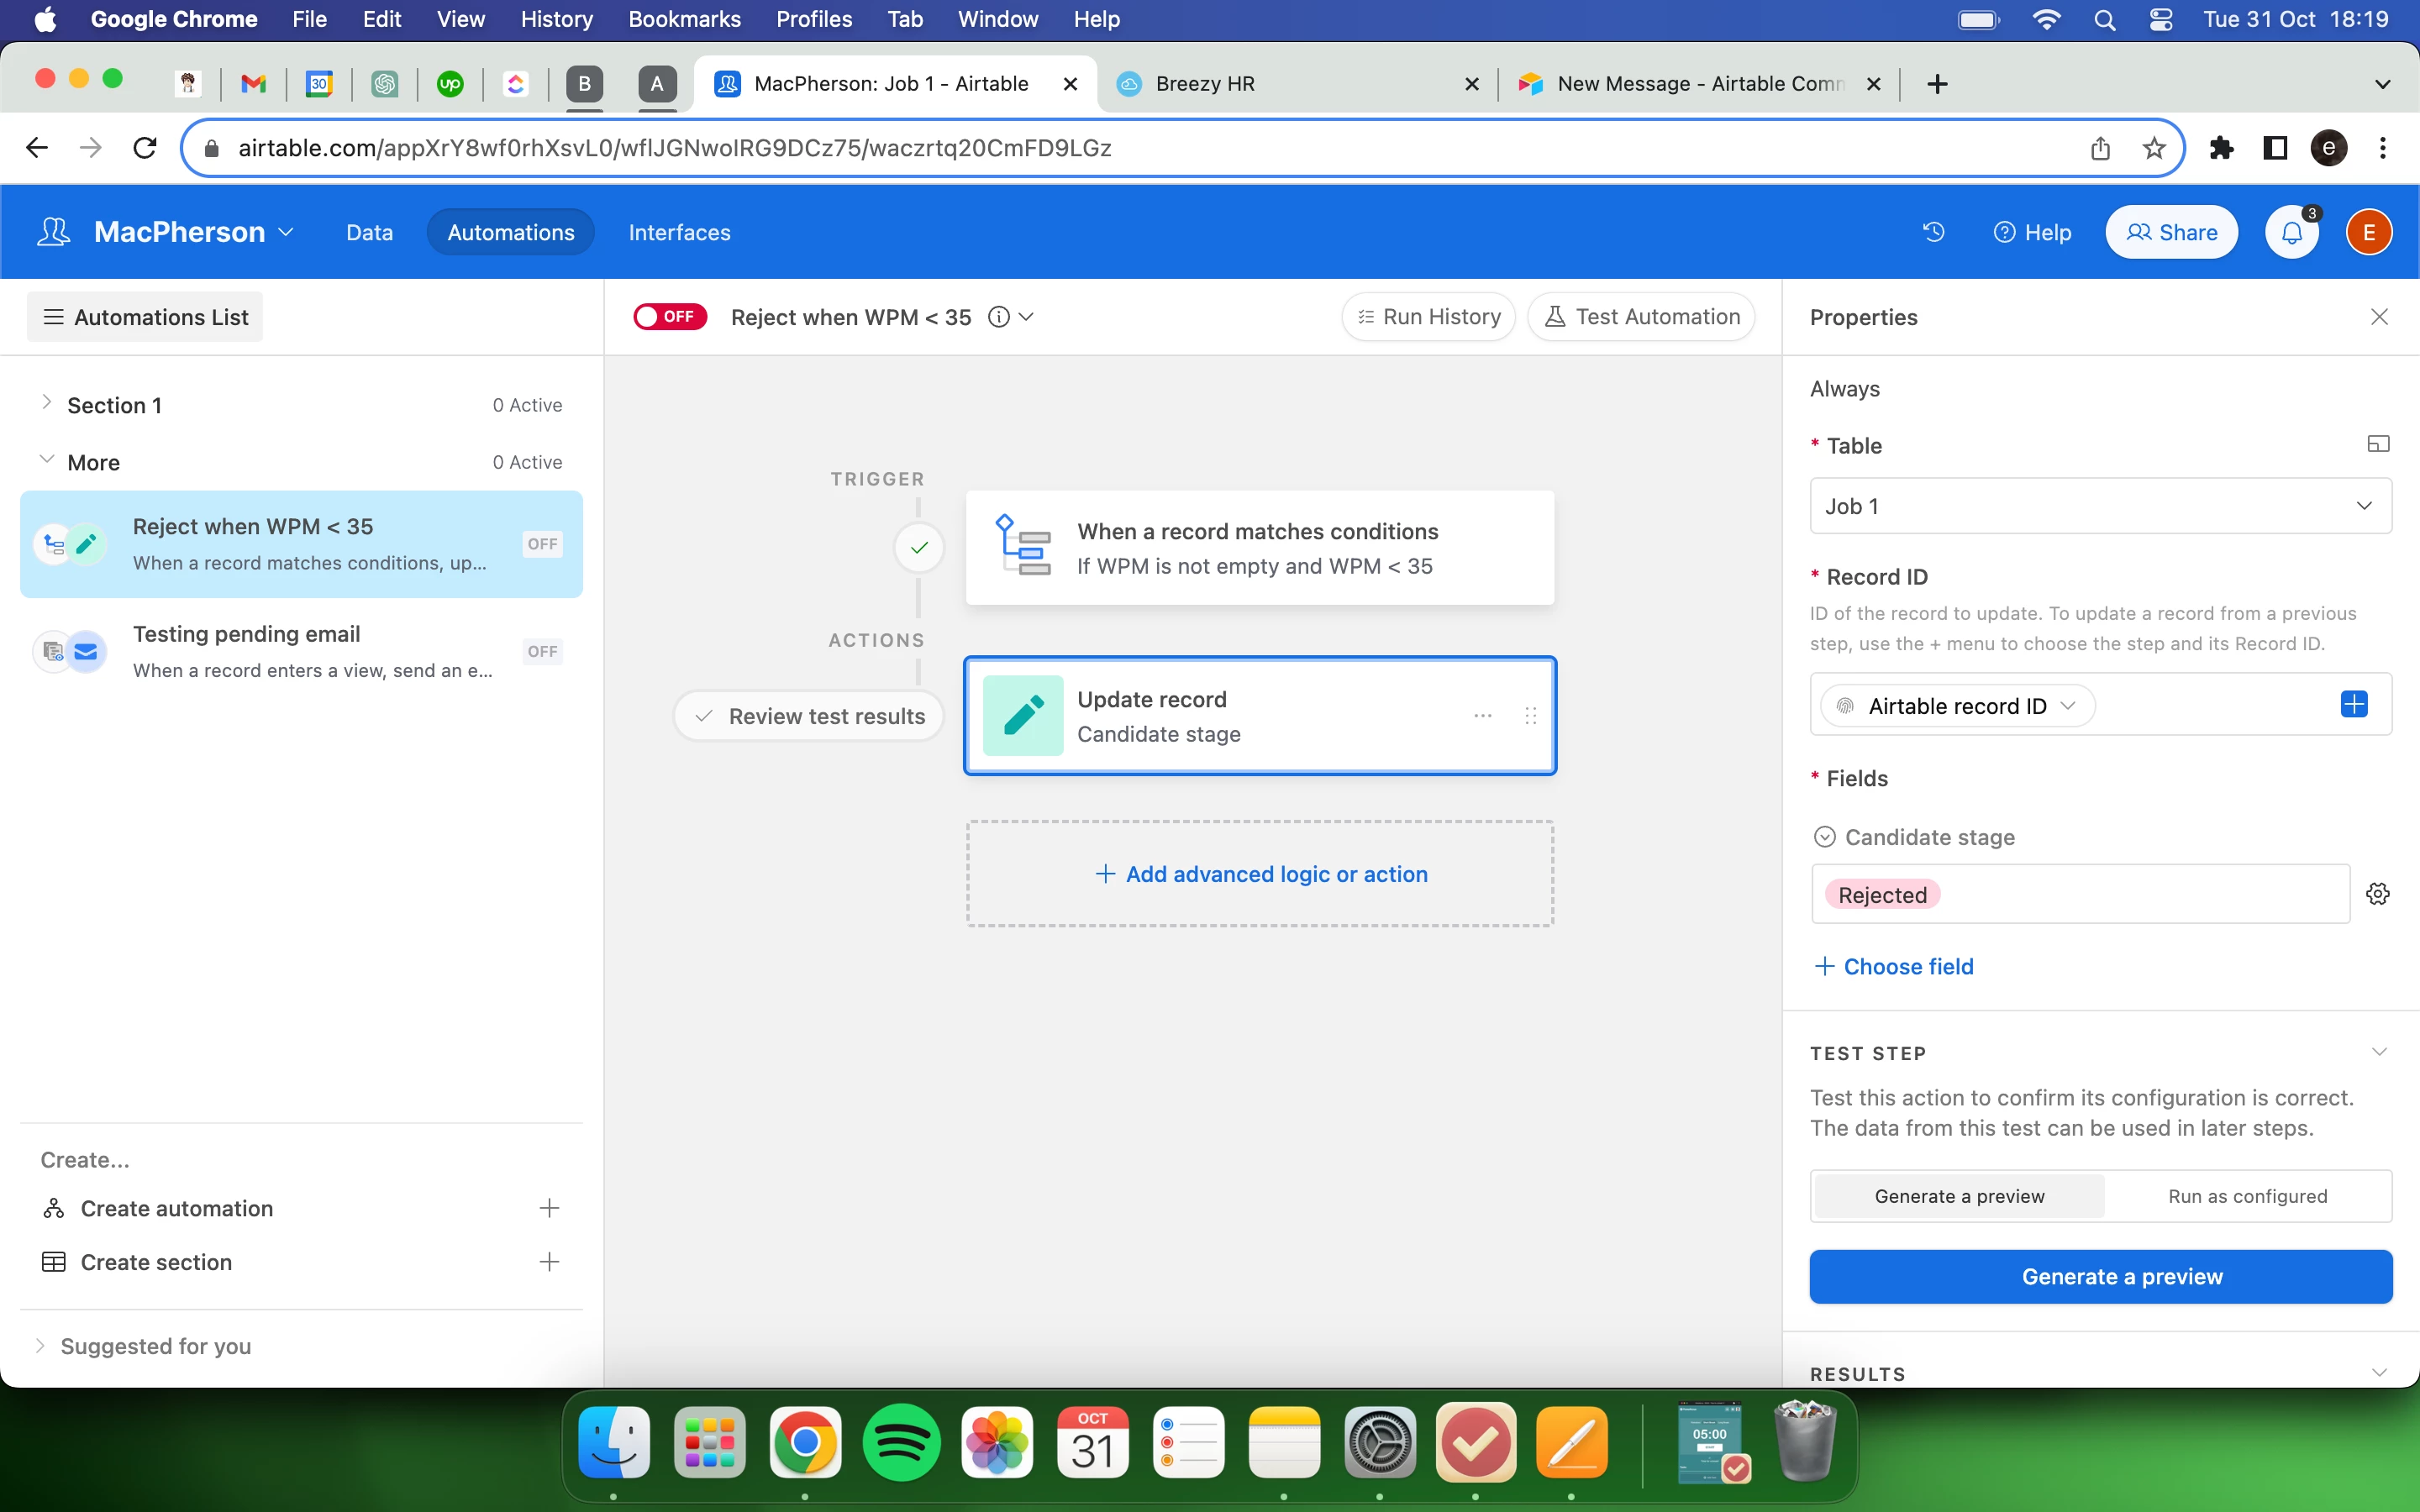Screen dimensions: 2420x1512
Task: Click blue plus icon in Record ID field
Action: pos(2354,705)
